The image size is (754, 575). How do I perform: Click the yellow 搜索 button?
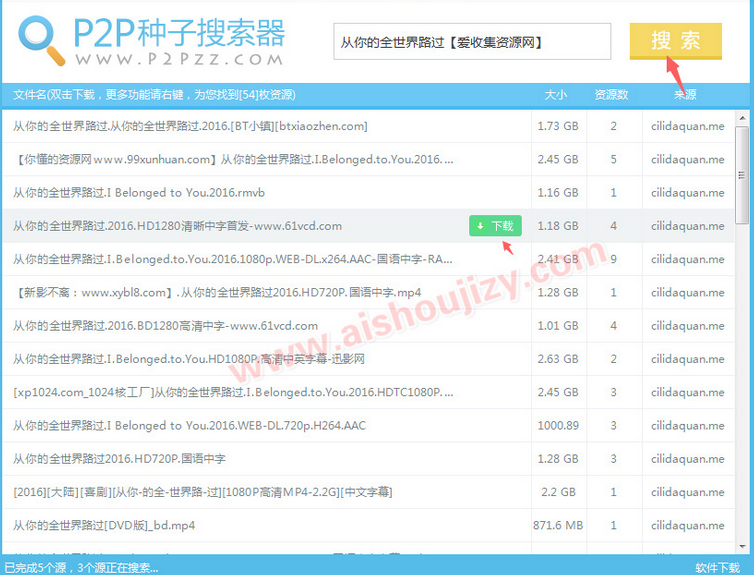pyautogui.click(x=676, y=41)
